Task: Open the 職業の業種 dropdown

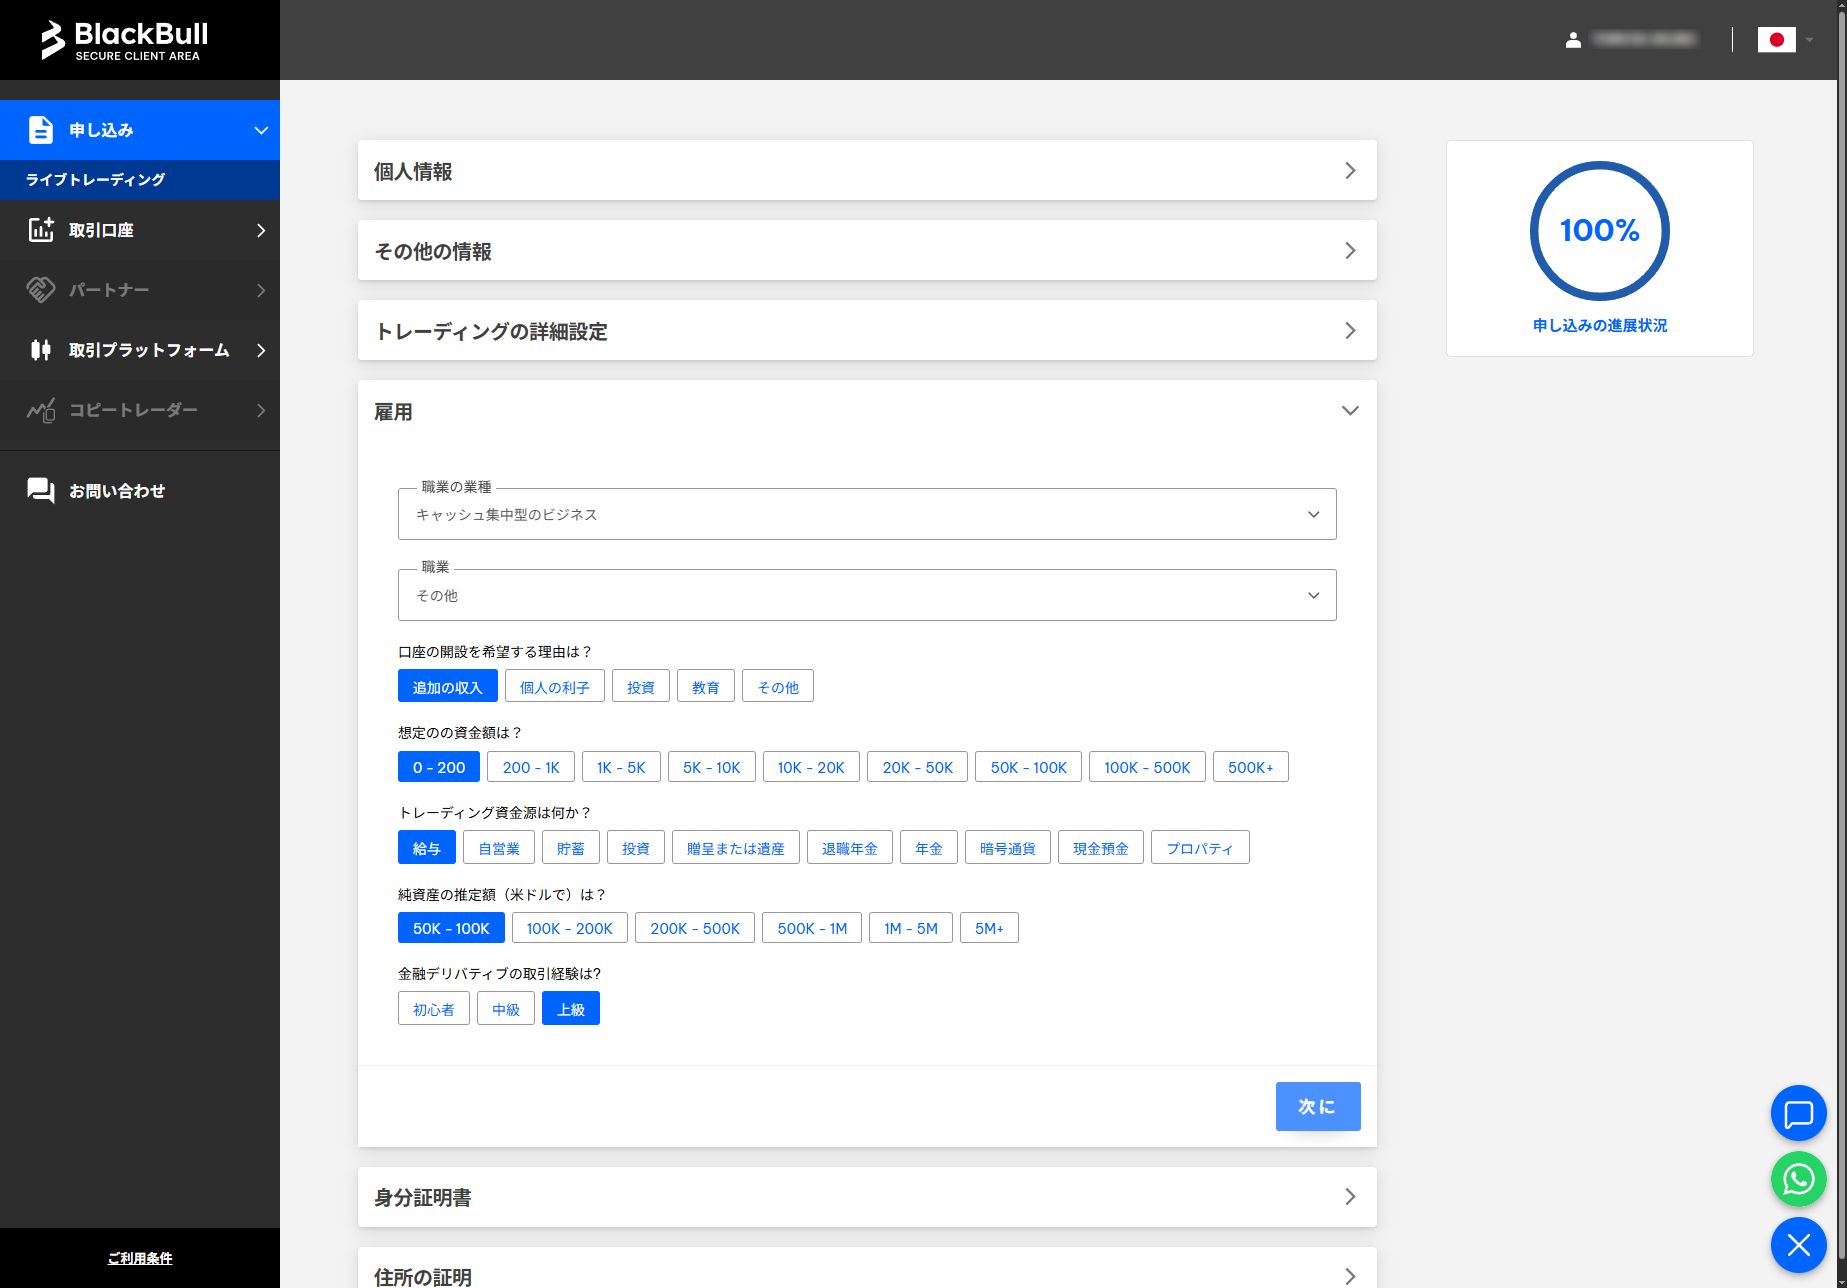Action: point(866,514)
